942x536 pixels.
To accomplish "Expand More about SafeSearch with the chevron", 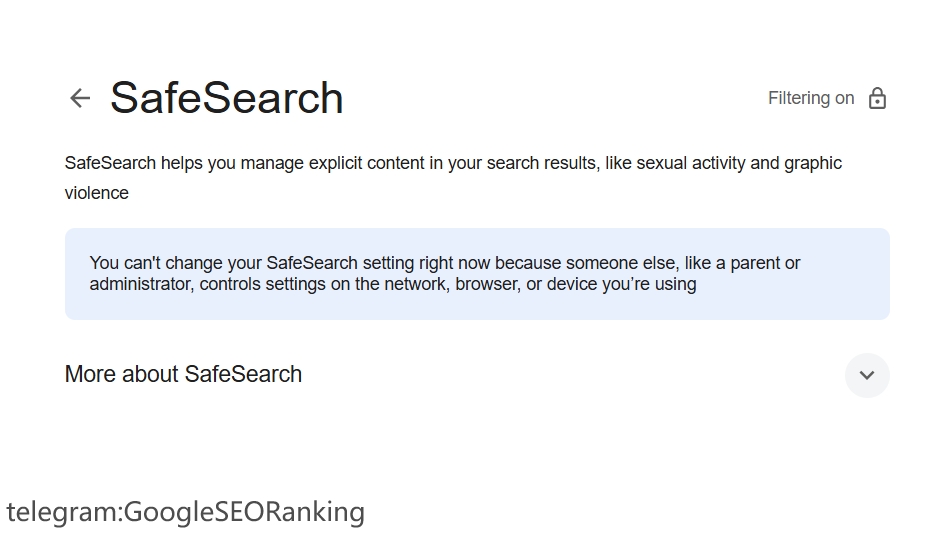I will 866,375.
